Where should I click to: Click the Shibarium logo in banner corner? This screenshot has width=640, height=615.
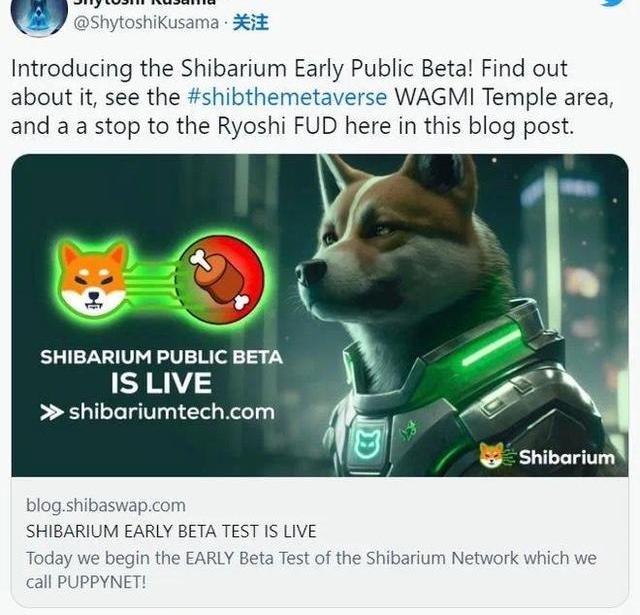pos(547,456)
